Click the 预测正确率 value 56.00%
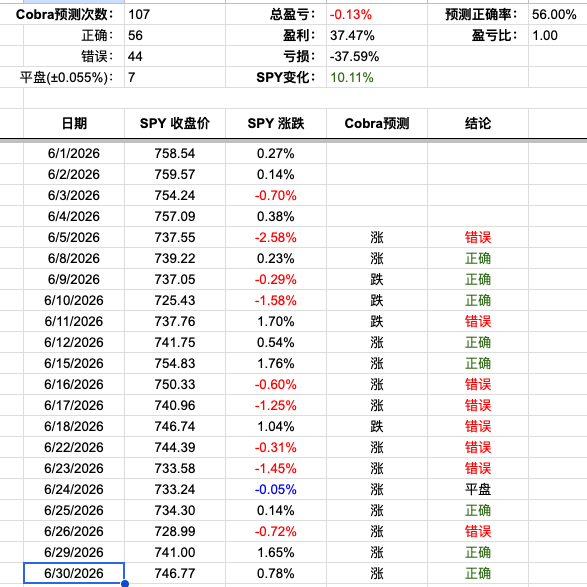Viewport: 587px width, 587px height. point(558,15)
